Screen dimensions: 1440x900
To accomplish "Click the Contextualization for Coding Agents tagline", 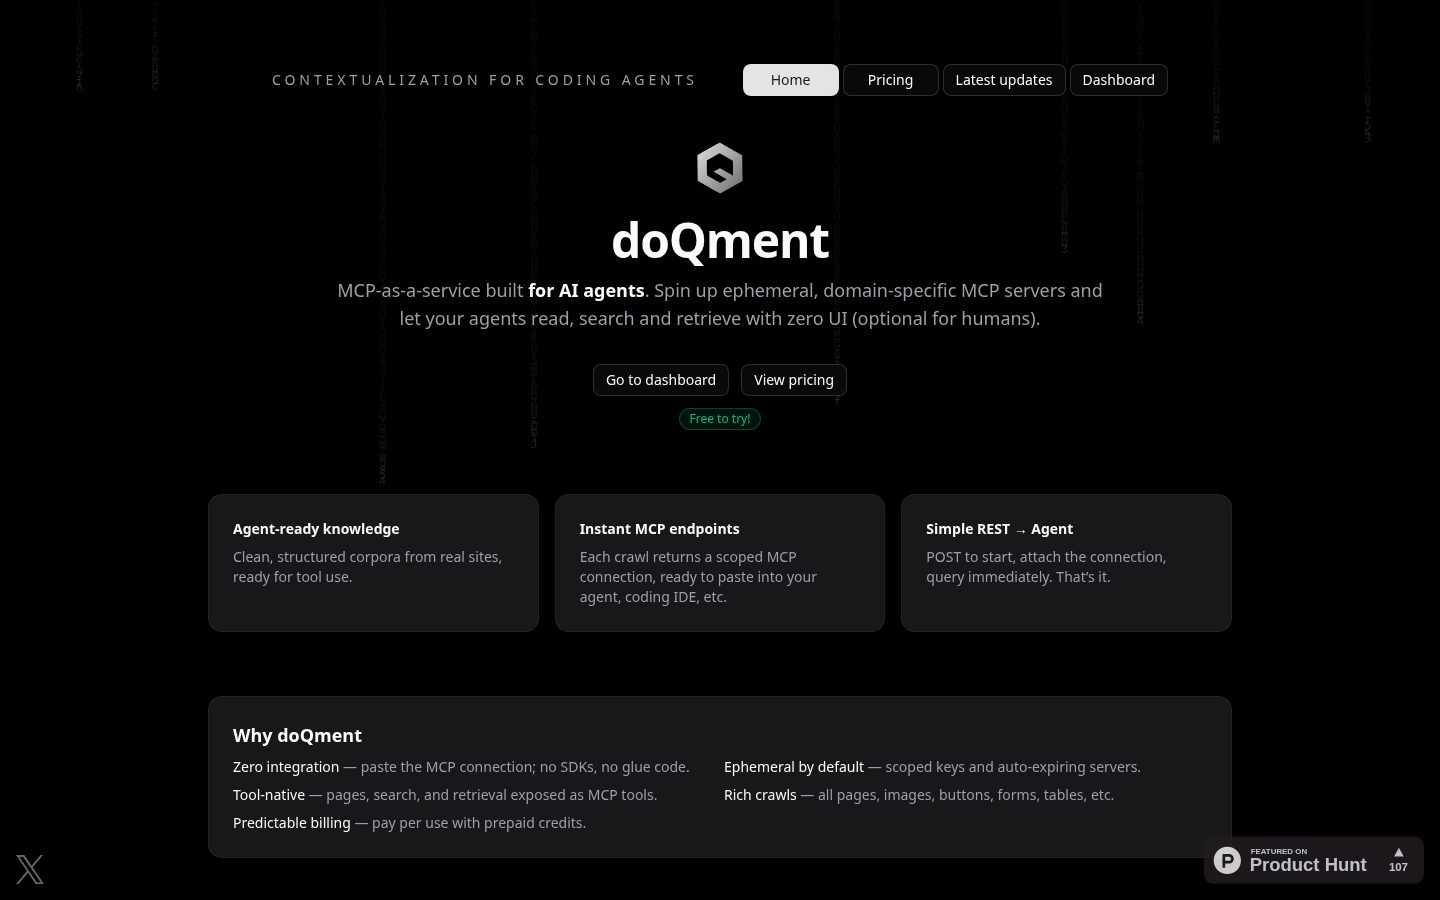I will [484, 80].
